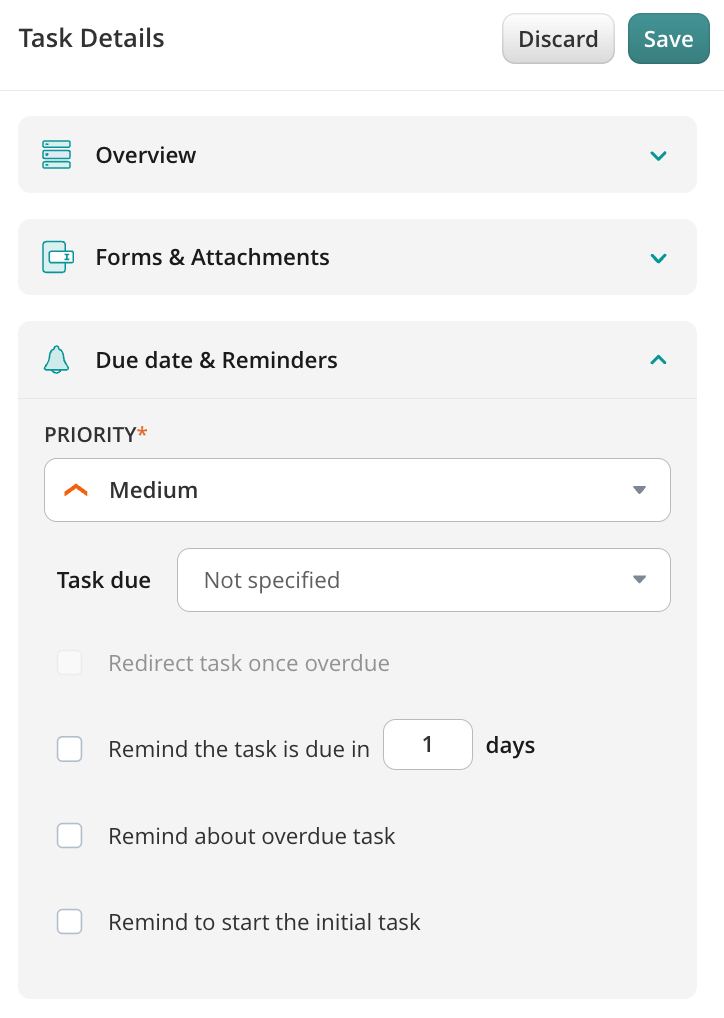Click the days number input field
This screenshot has width=724, height=1018.
(x=428, y=745)
